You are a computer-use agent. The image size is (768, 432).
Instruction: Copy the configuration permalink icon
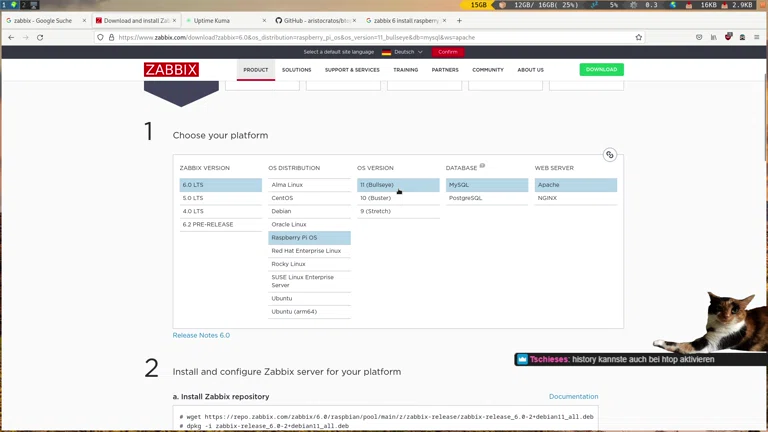point(609,155)
